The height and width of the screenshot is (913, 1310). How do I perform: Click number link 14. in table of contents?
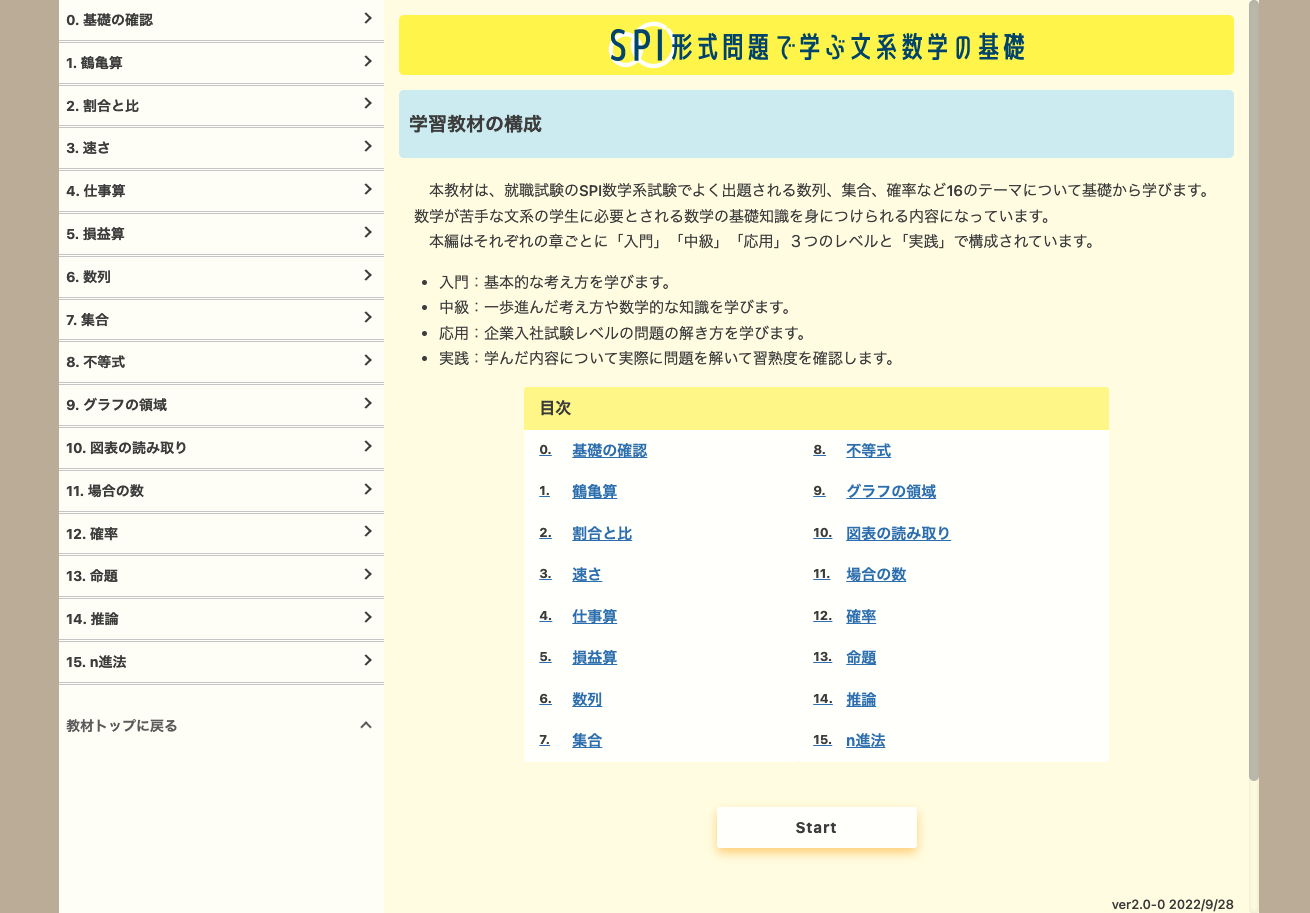tap(822, 699)
